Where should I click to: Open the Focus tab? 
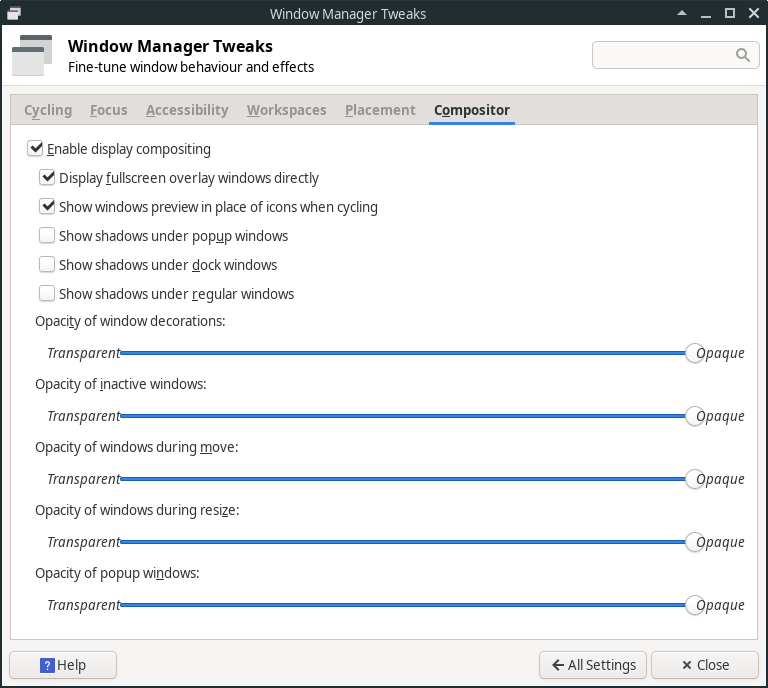click(108, 110)
